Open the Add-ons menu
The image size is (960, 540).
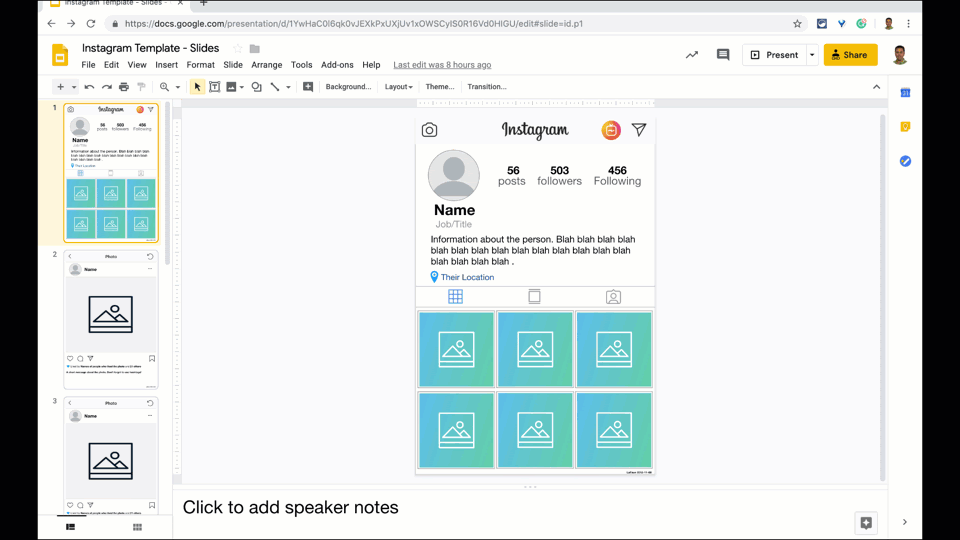coord(337,65)
